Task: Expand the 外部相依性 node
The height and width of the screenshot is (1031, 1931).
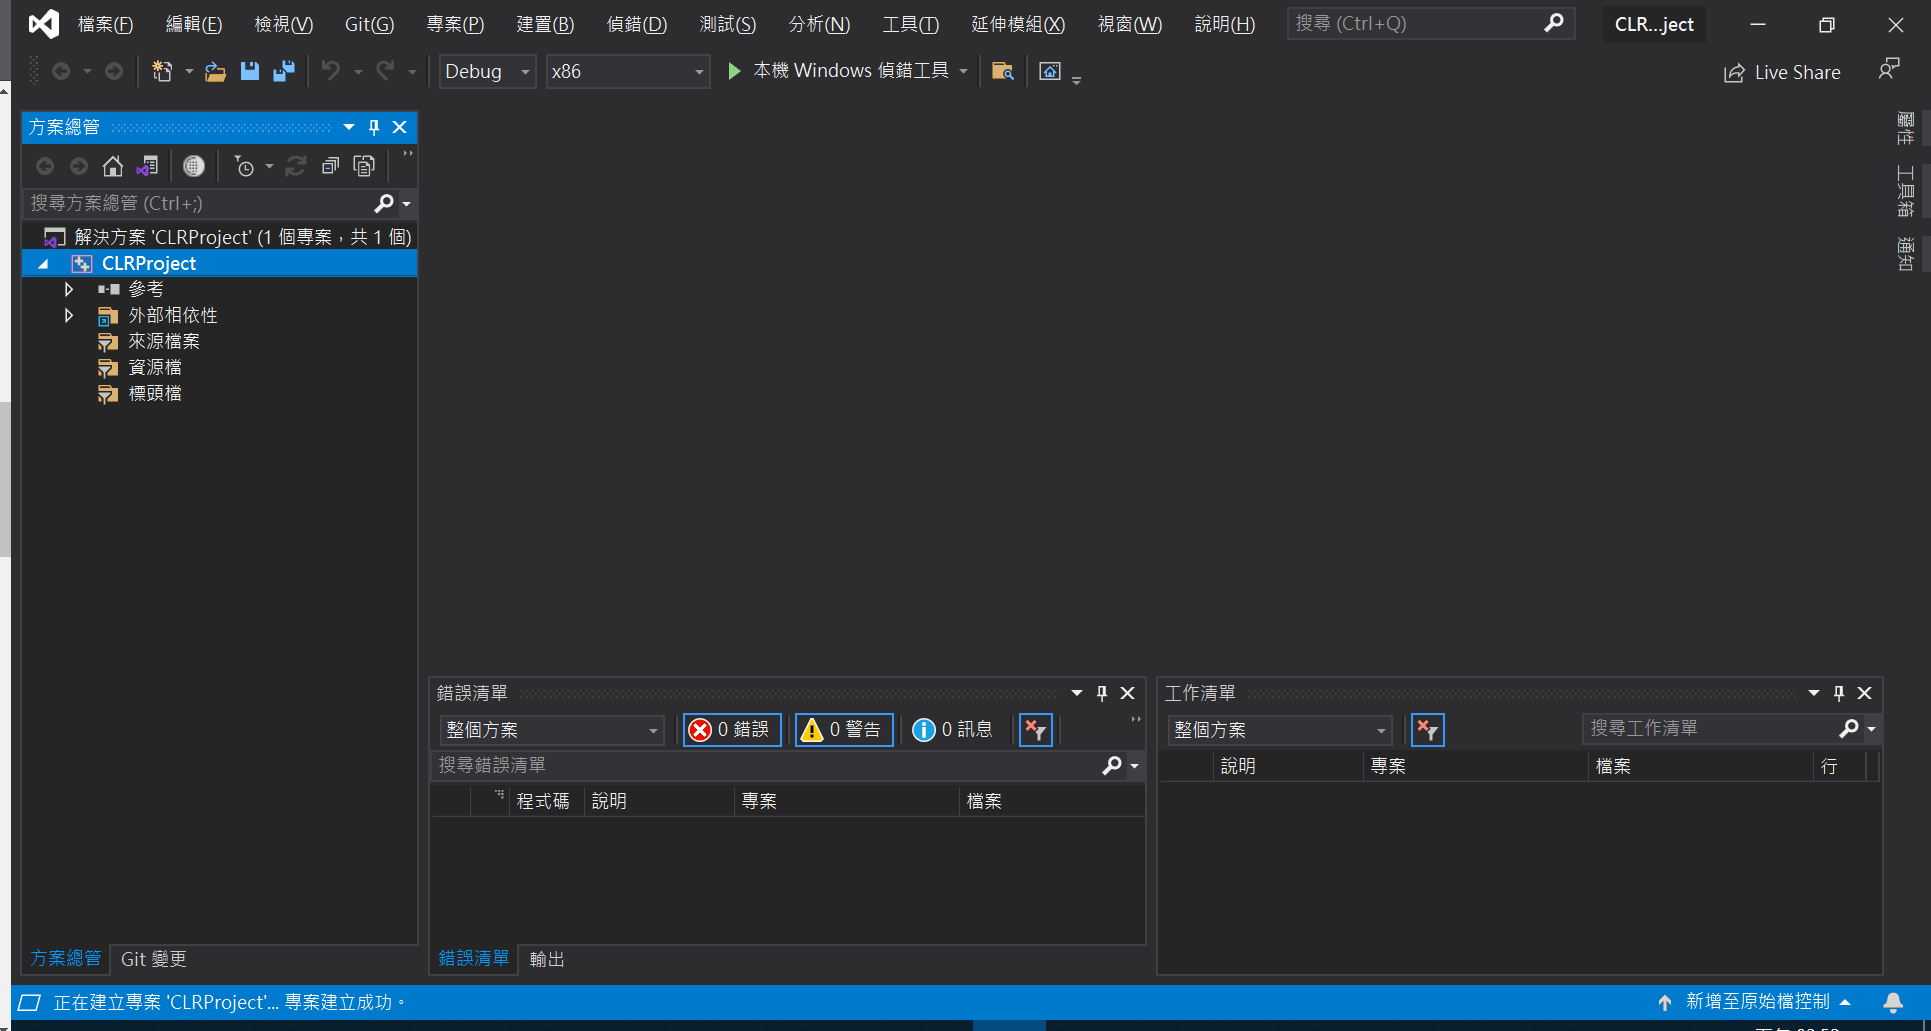Action: click(x=68, y=315)
